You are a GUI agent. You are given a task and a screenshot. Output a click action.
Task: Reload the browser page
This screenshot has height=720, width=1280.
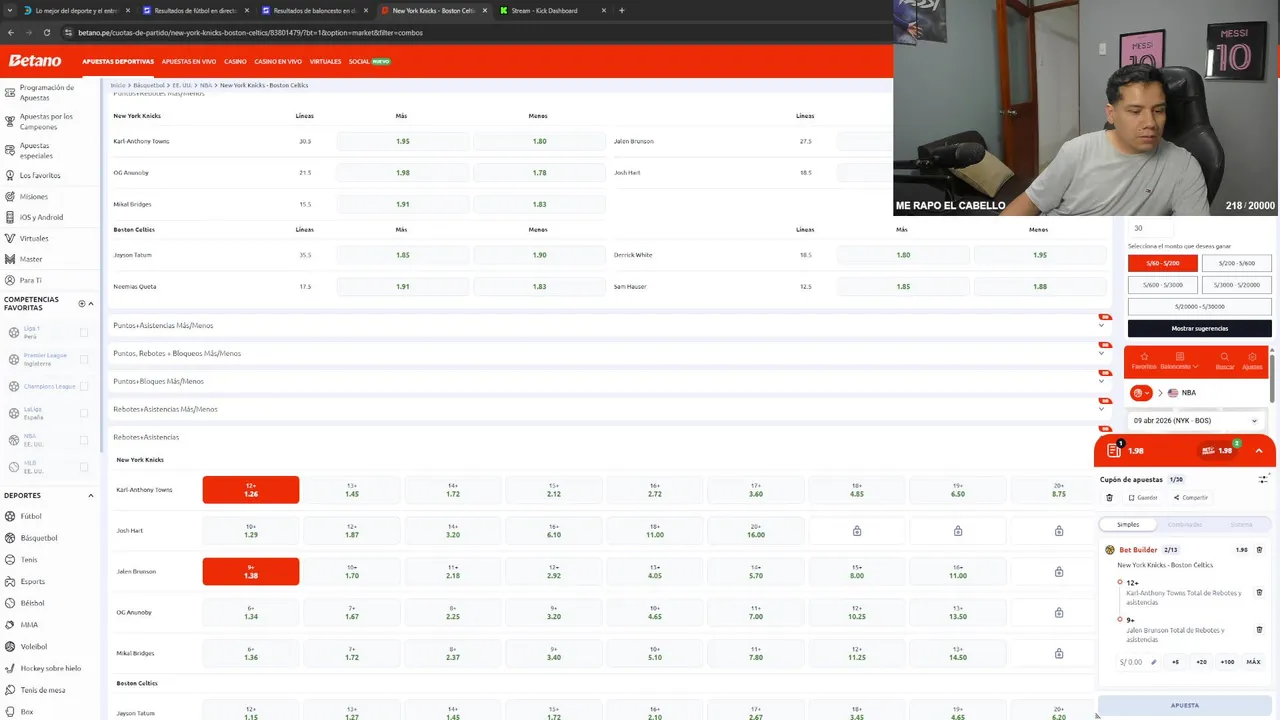pyautogui.click(x=47, y=32)
